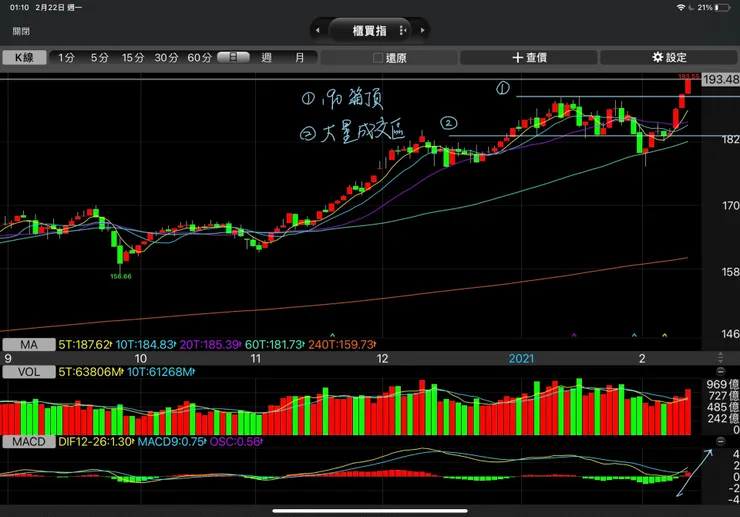Collapse the VOL panel with minus icon
The width and height of the screenshot is (740, 517).
720,372
